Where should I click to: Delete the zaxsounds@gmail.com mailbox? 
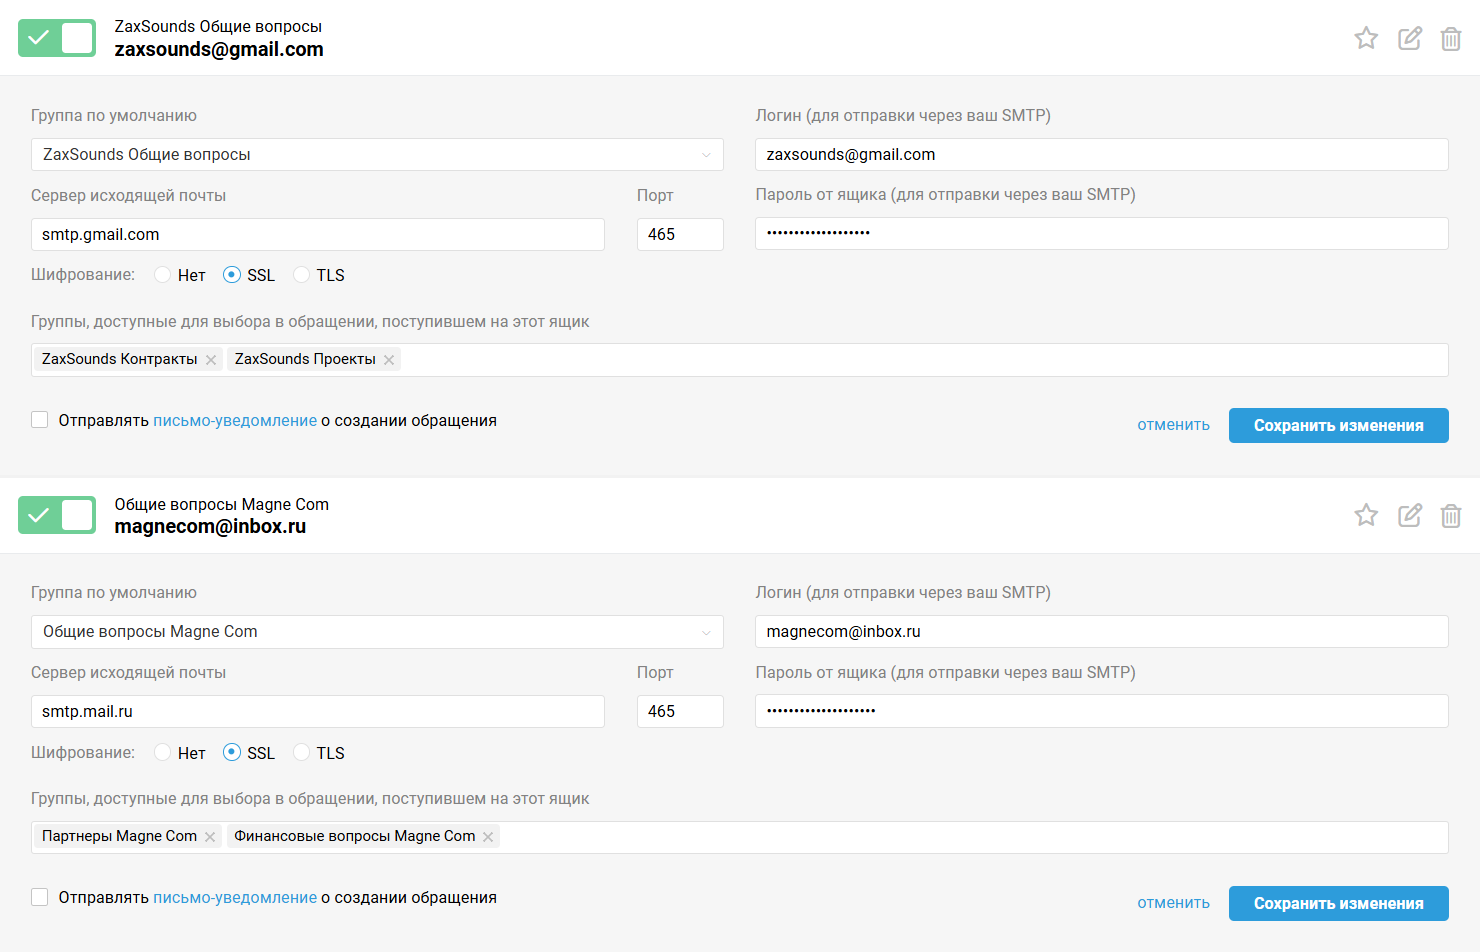[x=1450, y=39]
